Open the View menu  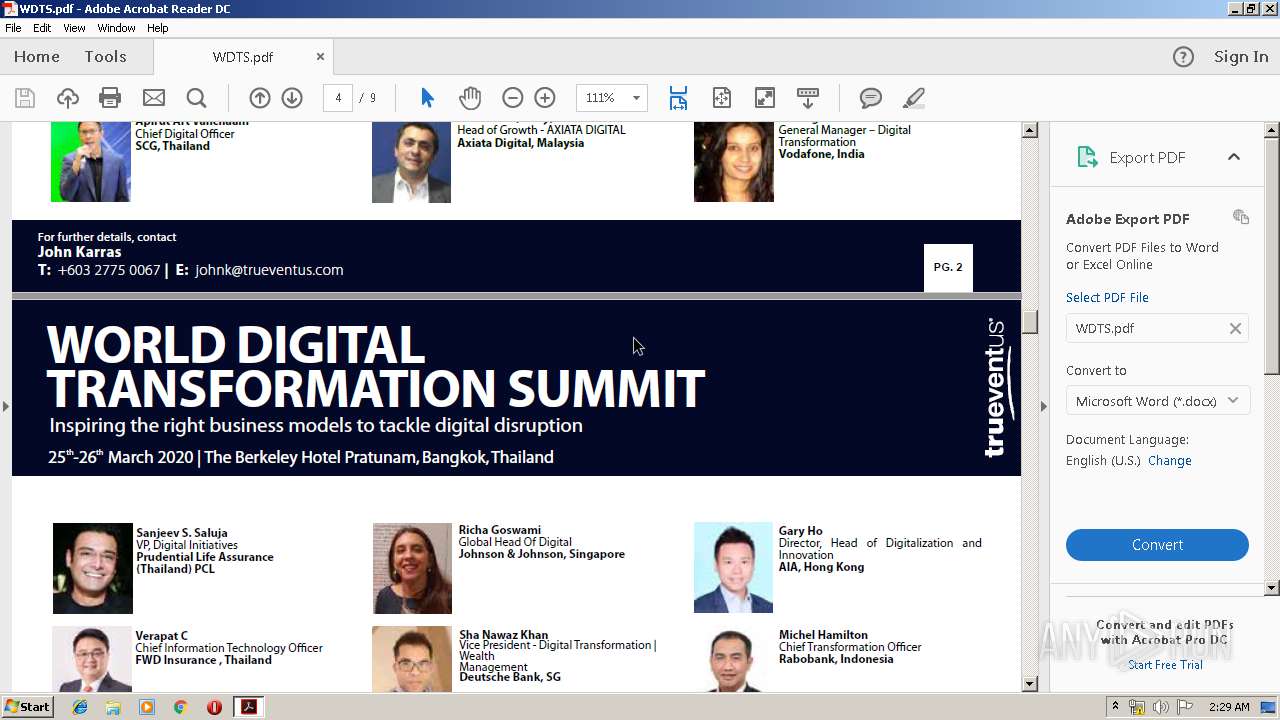(x=74, y=28)
